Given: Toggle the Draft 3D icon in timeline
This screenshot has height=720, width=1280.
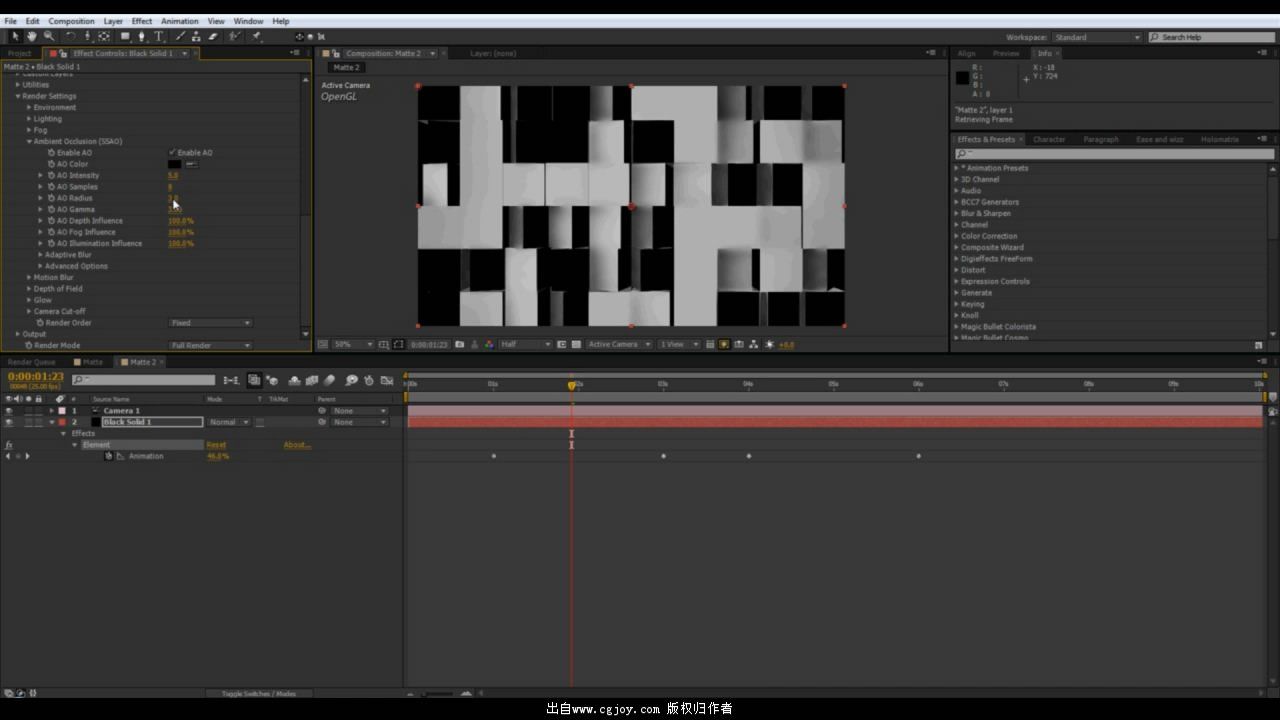Looking at the screenshot, I should (x=272, y=380).
